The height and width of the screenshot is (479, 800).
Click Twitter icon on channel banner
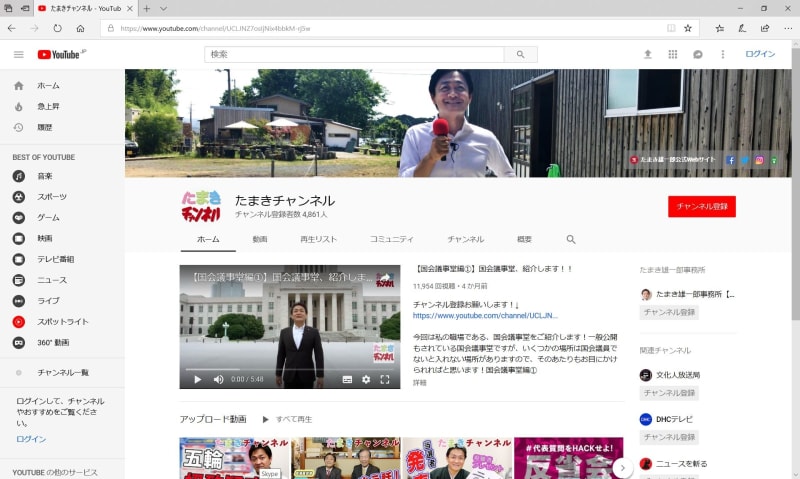click(x=745, y=160)
